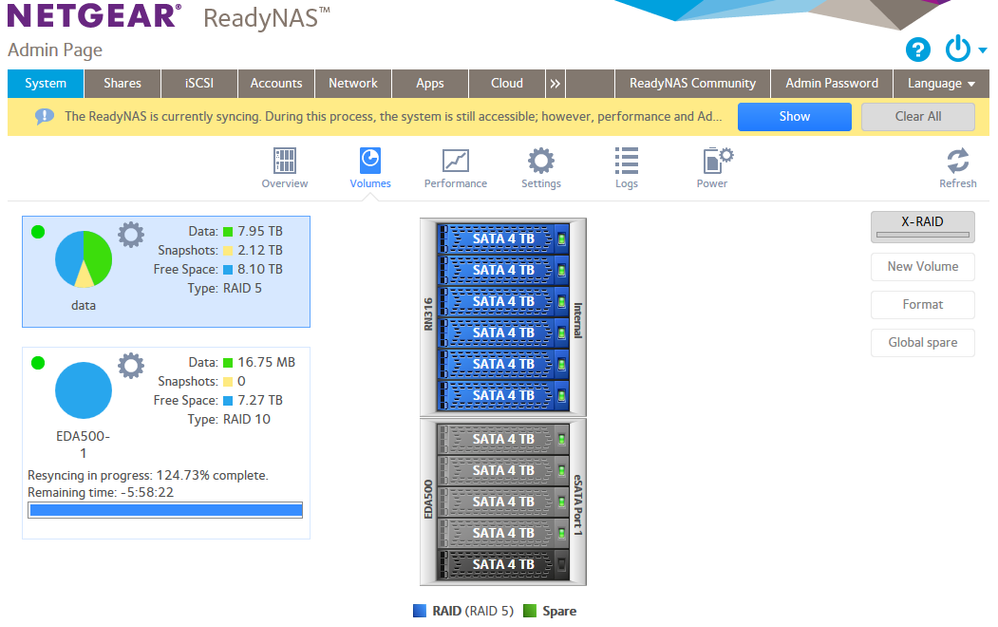Go to the Accounts tab
Screen dimensions: 998x627
pyautogui.click(x=276, y=83)
